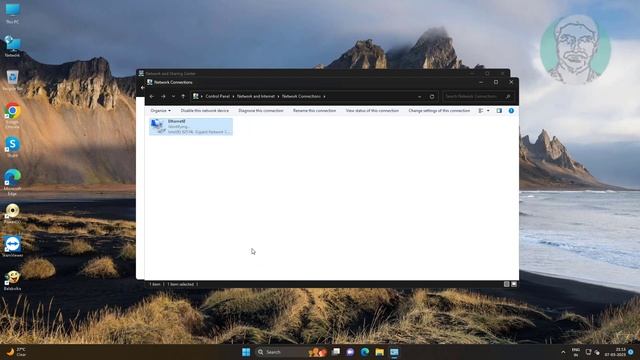The height and width of the screenshot is (360, 640).
Task: Open the view options dropdown arrow
Action: 488,111
